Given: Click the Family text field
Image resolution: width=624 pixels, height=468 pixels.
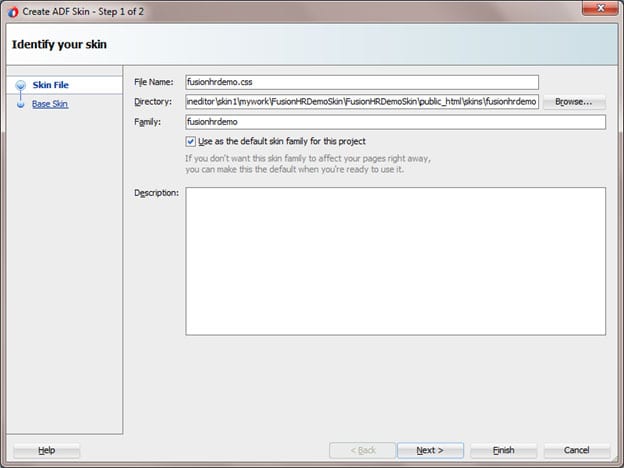Looking at the screenshot, I should (x=395, y=122).
